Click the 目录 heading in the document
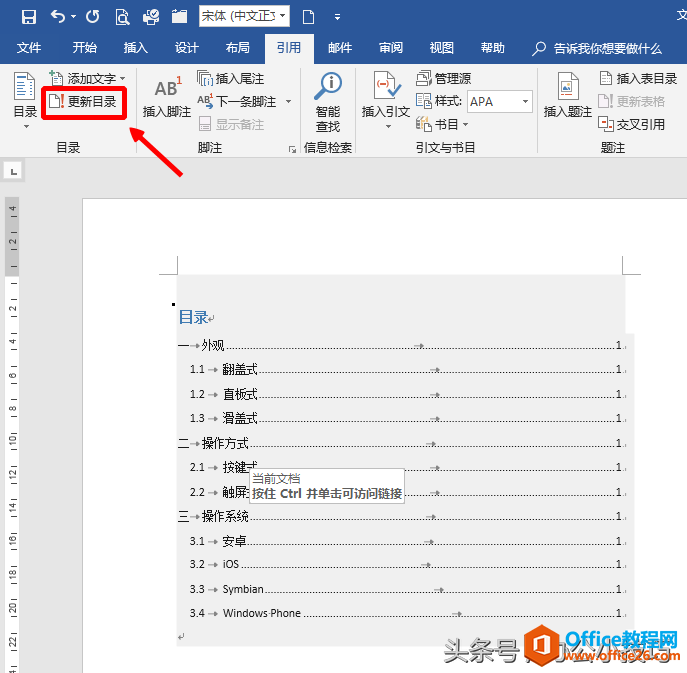The height and width of the screenshot is (673, 687). click(x=193, y=317)
